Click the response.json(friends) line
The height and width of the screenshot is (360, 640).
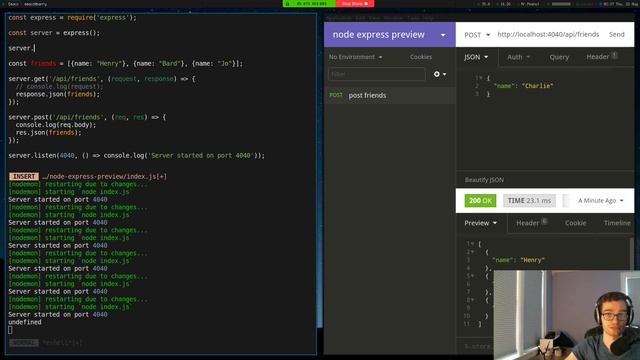pyautogui.click(x=58, y=94)
